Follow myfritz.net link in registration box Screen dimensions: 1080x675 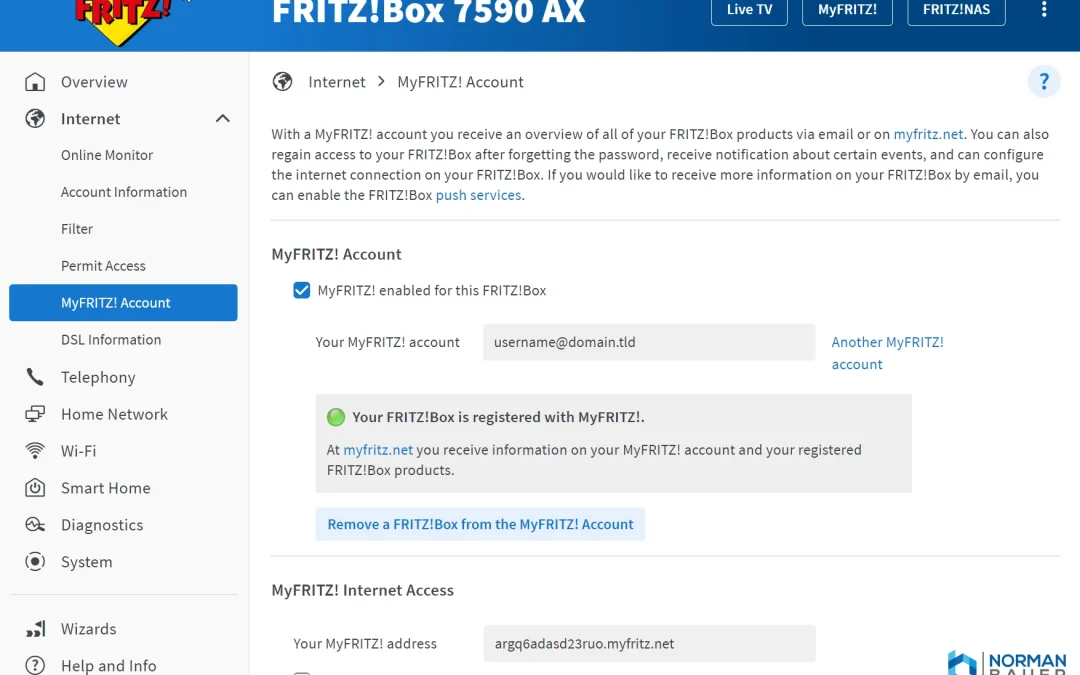pos(378,450)
